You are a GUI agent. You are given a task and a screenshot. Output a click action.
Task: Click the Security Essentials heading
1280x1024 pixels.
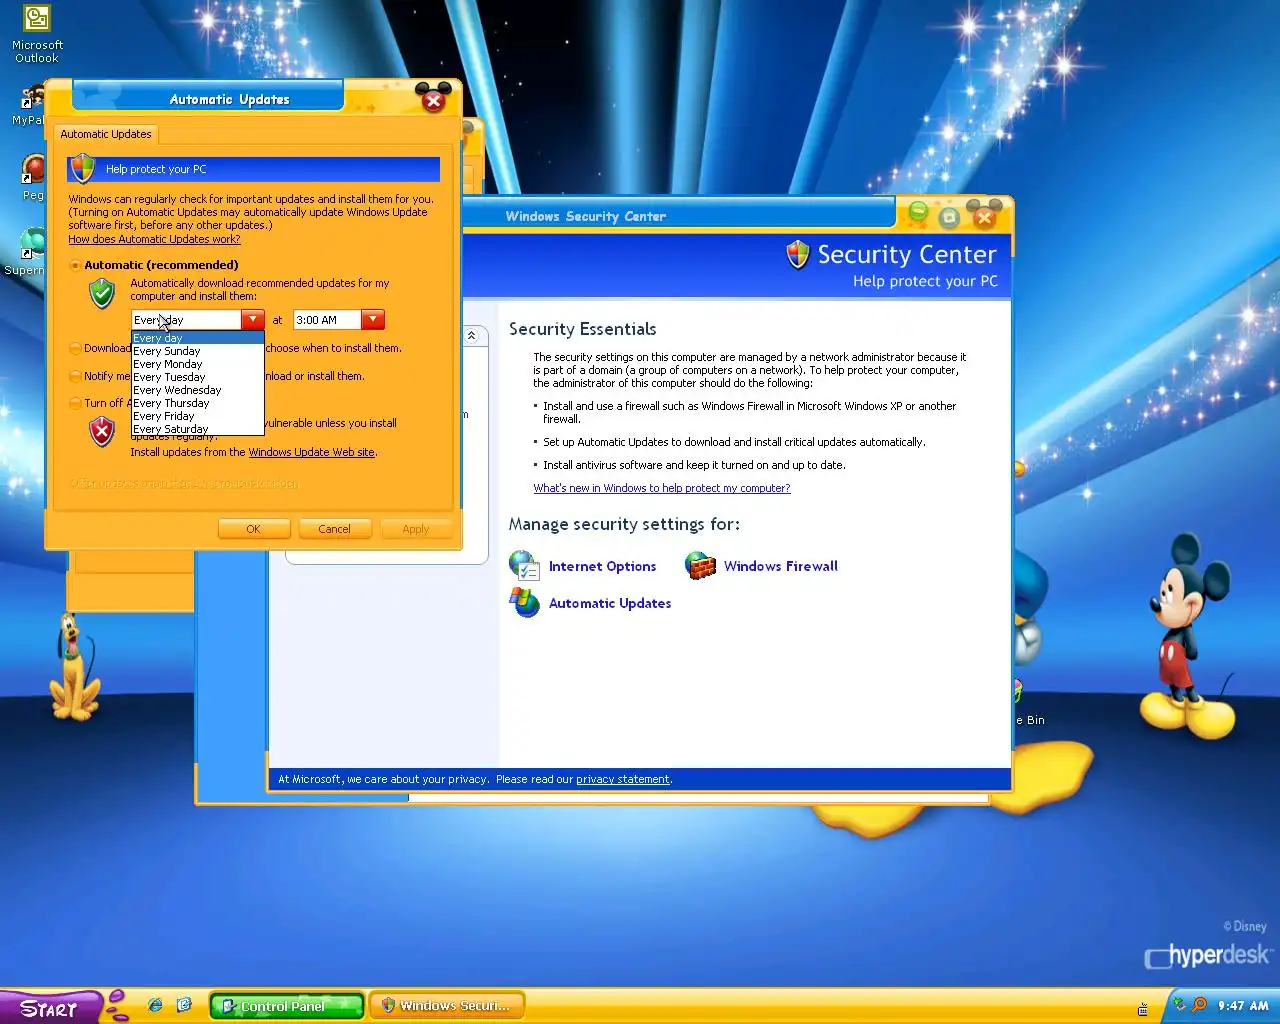tap(583, 329)
